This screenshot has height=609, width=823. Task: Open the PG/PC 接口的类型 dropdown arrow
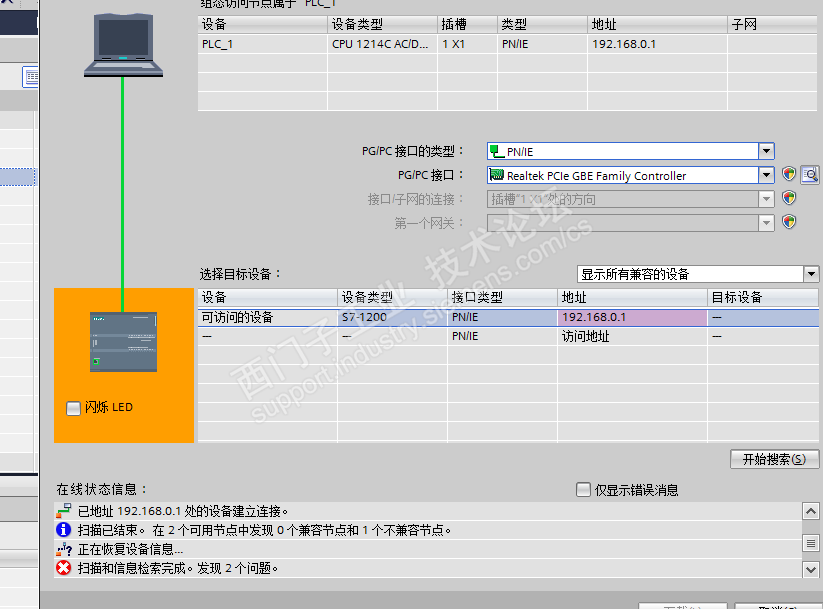766,151
